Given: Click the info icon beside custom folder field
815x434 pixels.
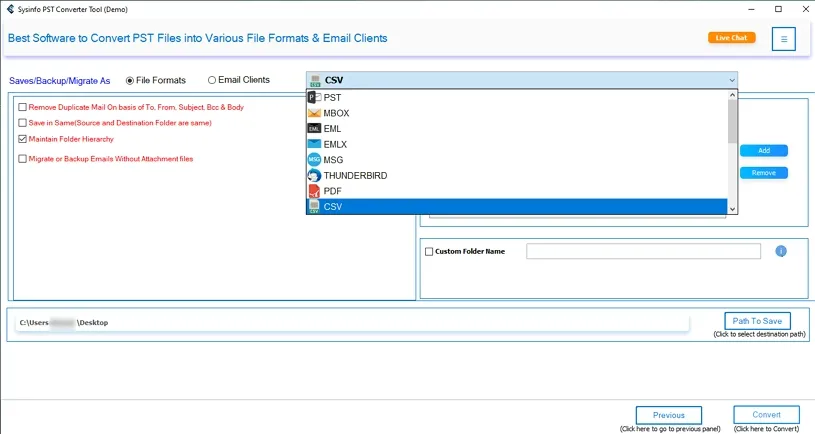Looking at the screenshot, I should pyautogui.click(x=781, y=251).
